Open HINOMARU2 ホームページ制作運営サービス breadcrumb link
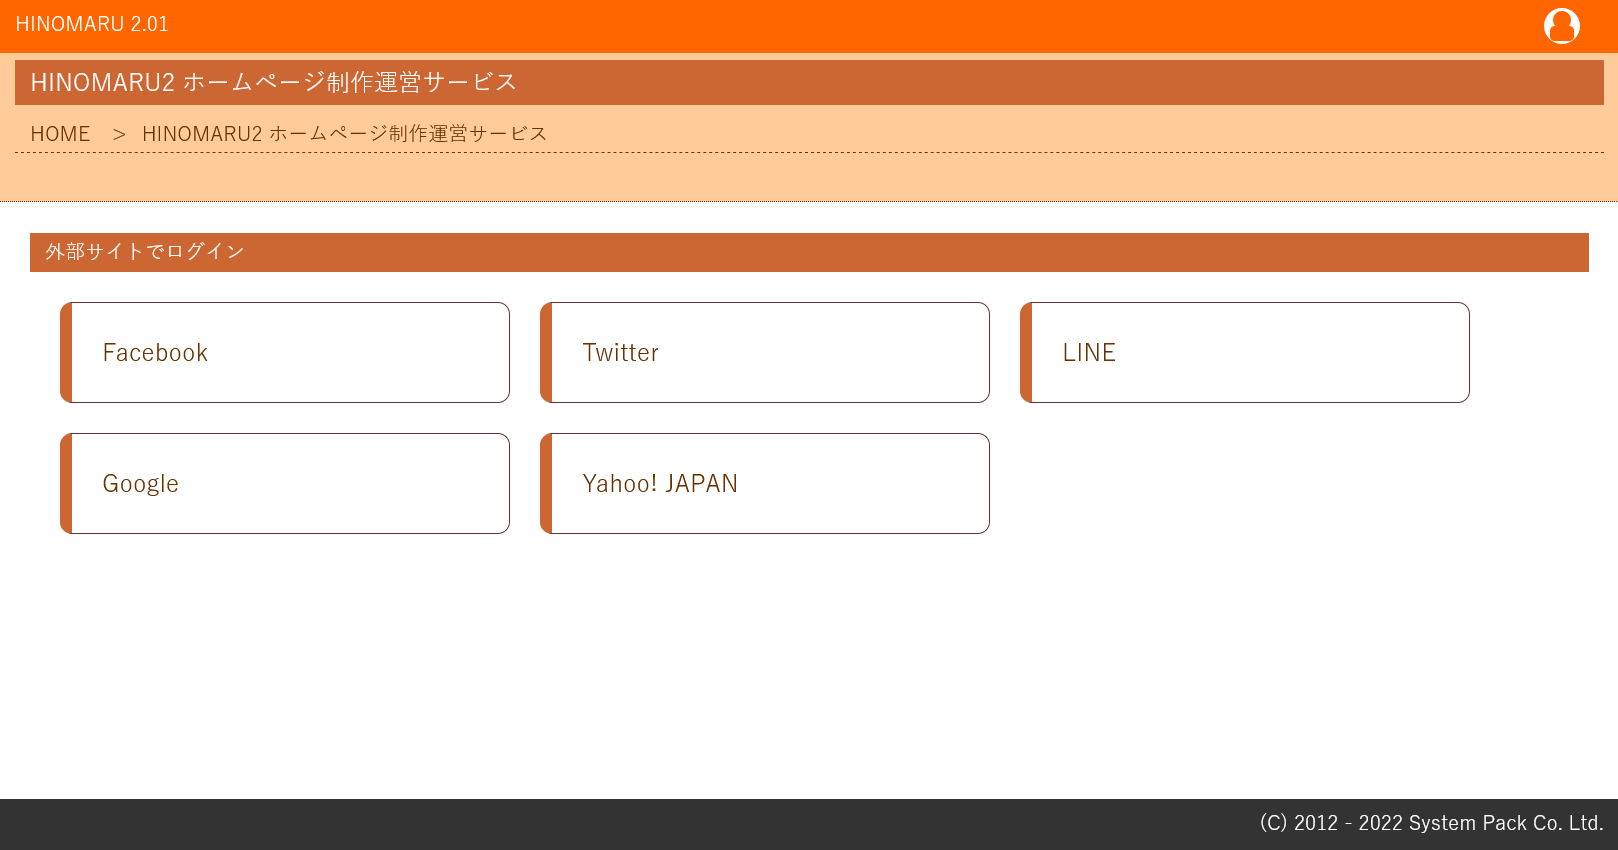The image size is (1618, 850). coord(344,134)
